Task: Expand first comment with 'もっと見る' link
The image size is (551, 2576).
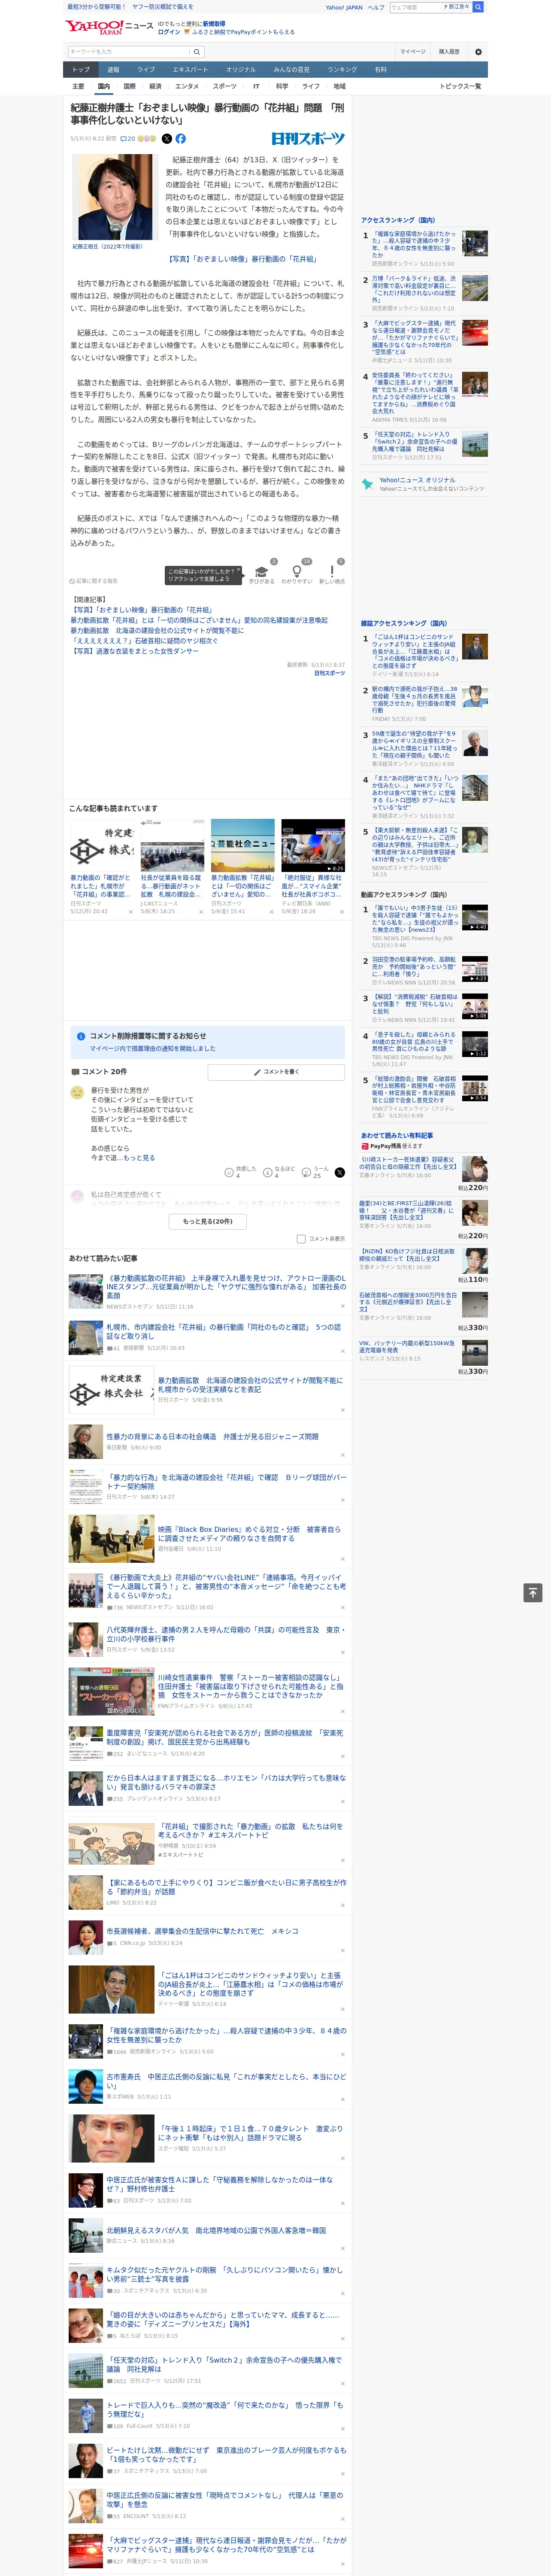Action: pyautogui.click(x=139, y=1158)
